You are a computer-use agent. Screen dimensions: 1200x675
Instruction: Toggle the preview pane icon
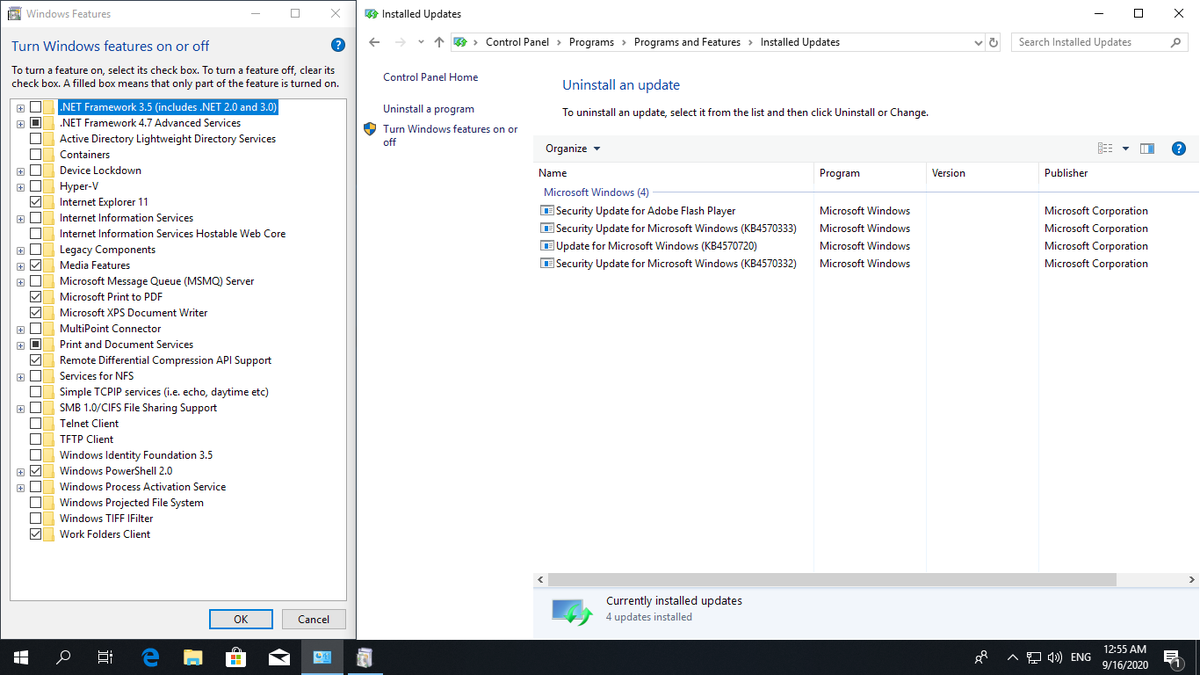[1147, 149]
